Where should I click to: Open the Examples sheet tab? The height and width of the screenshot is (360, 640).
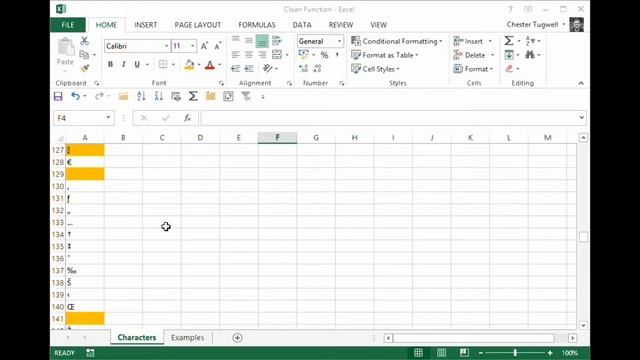(187, 338)
